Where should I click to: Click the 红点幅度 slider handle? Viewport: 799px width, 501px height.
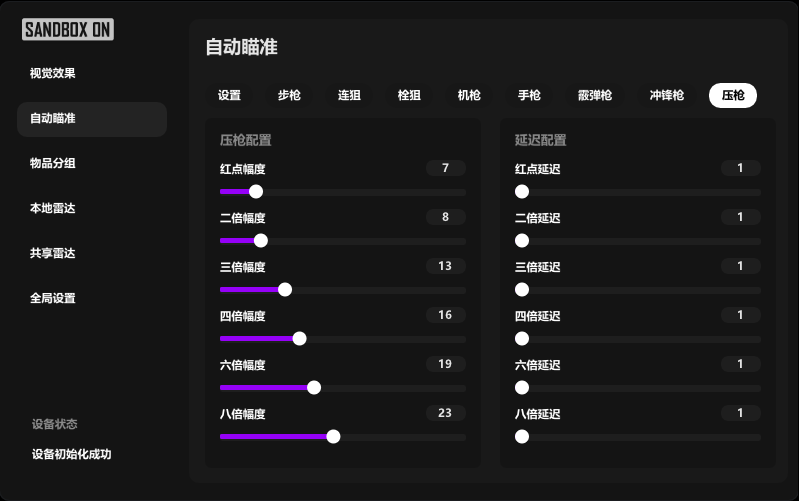256,192
